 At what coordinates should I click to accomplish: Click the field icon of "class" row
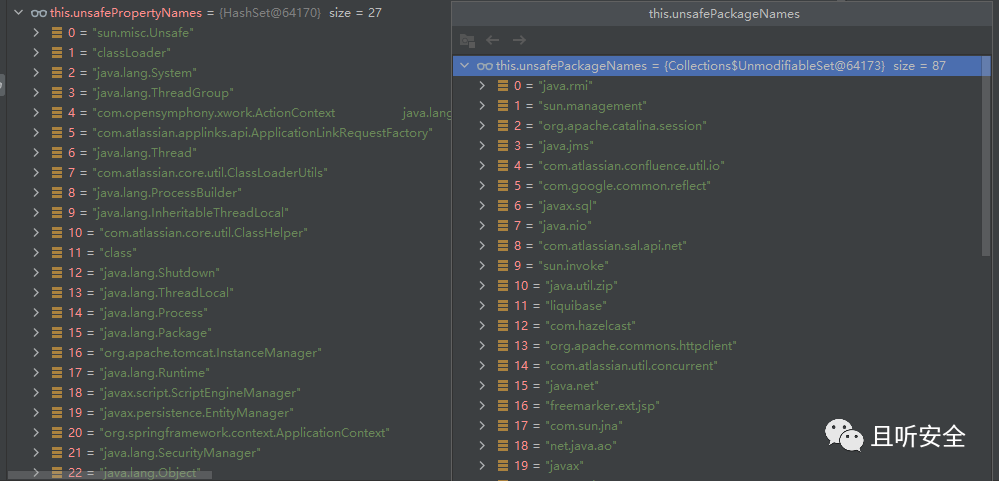pos(57,253)
